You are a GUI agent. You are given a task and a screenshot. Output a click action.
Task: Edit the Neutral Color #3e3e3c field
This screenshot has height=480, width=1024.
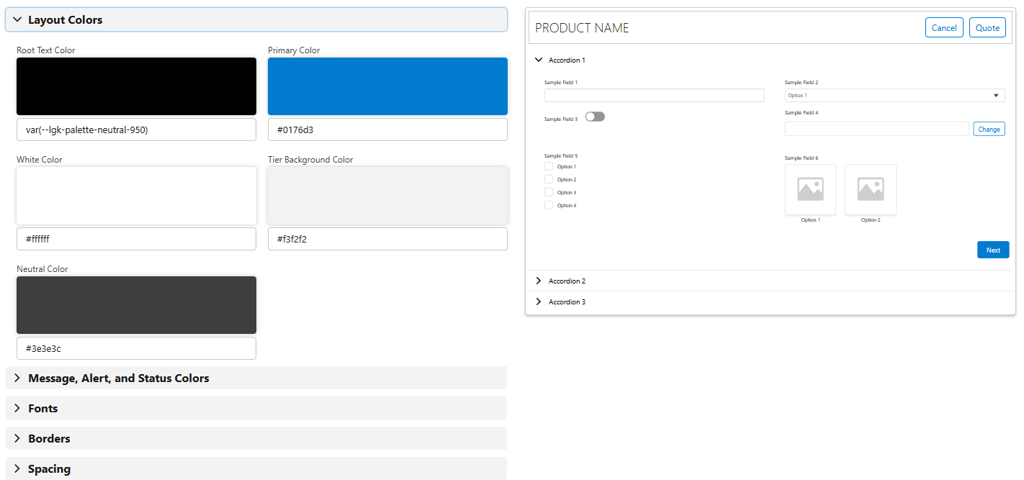(x=136, y=348)
